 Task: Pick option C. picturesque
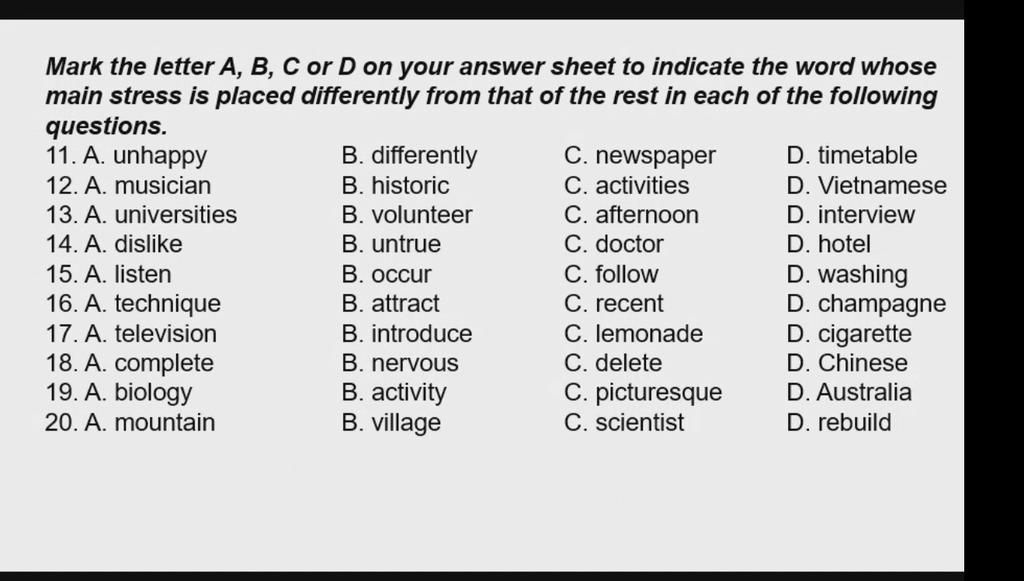pos(643,393)
